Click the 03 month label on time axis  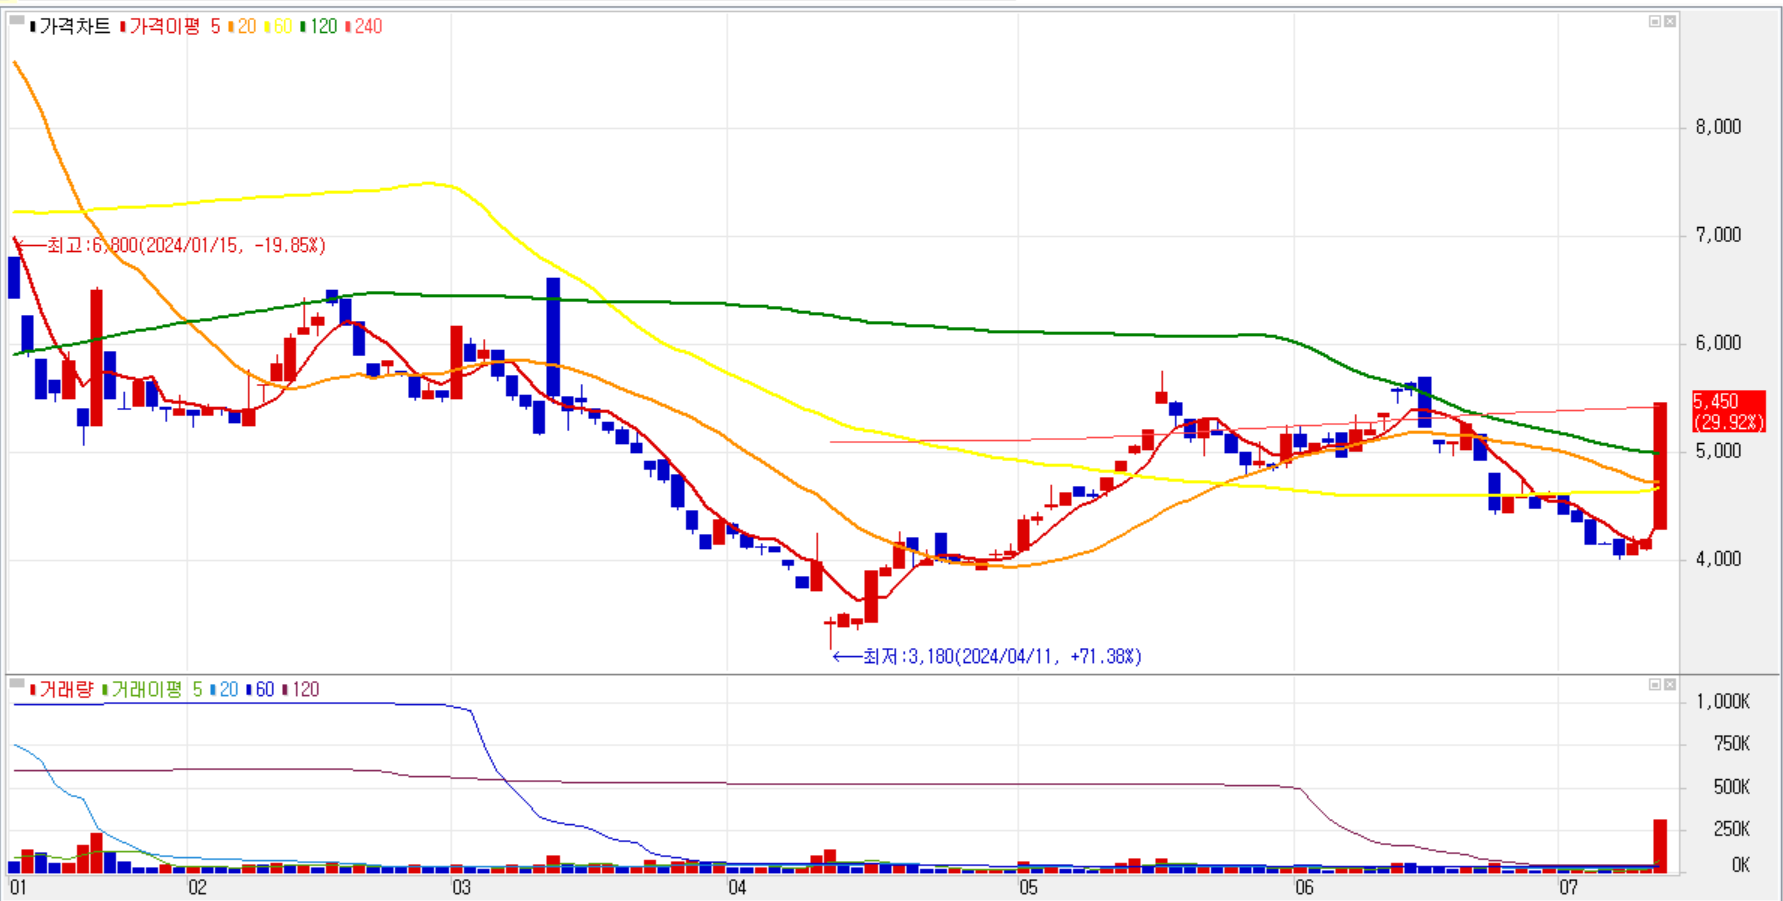tap(461, 888)
